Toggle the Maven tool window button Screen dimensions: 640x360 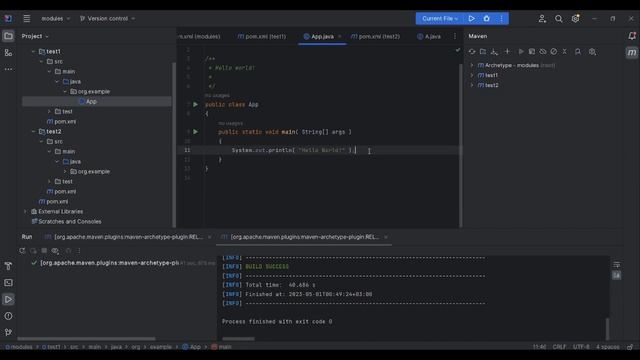point(632,53)
